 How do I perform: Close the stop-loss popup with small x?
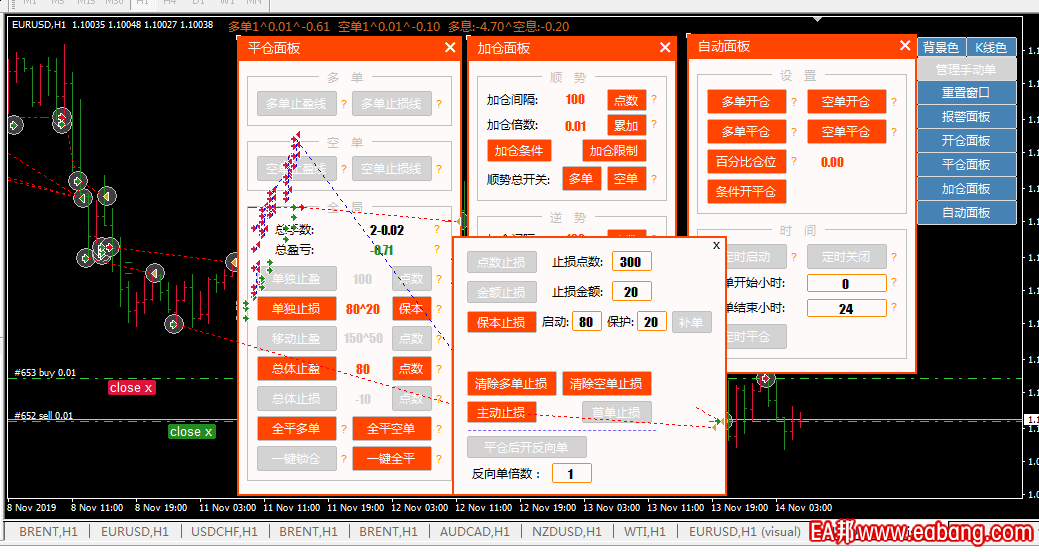pyautogui.click(x=715, y=245)
